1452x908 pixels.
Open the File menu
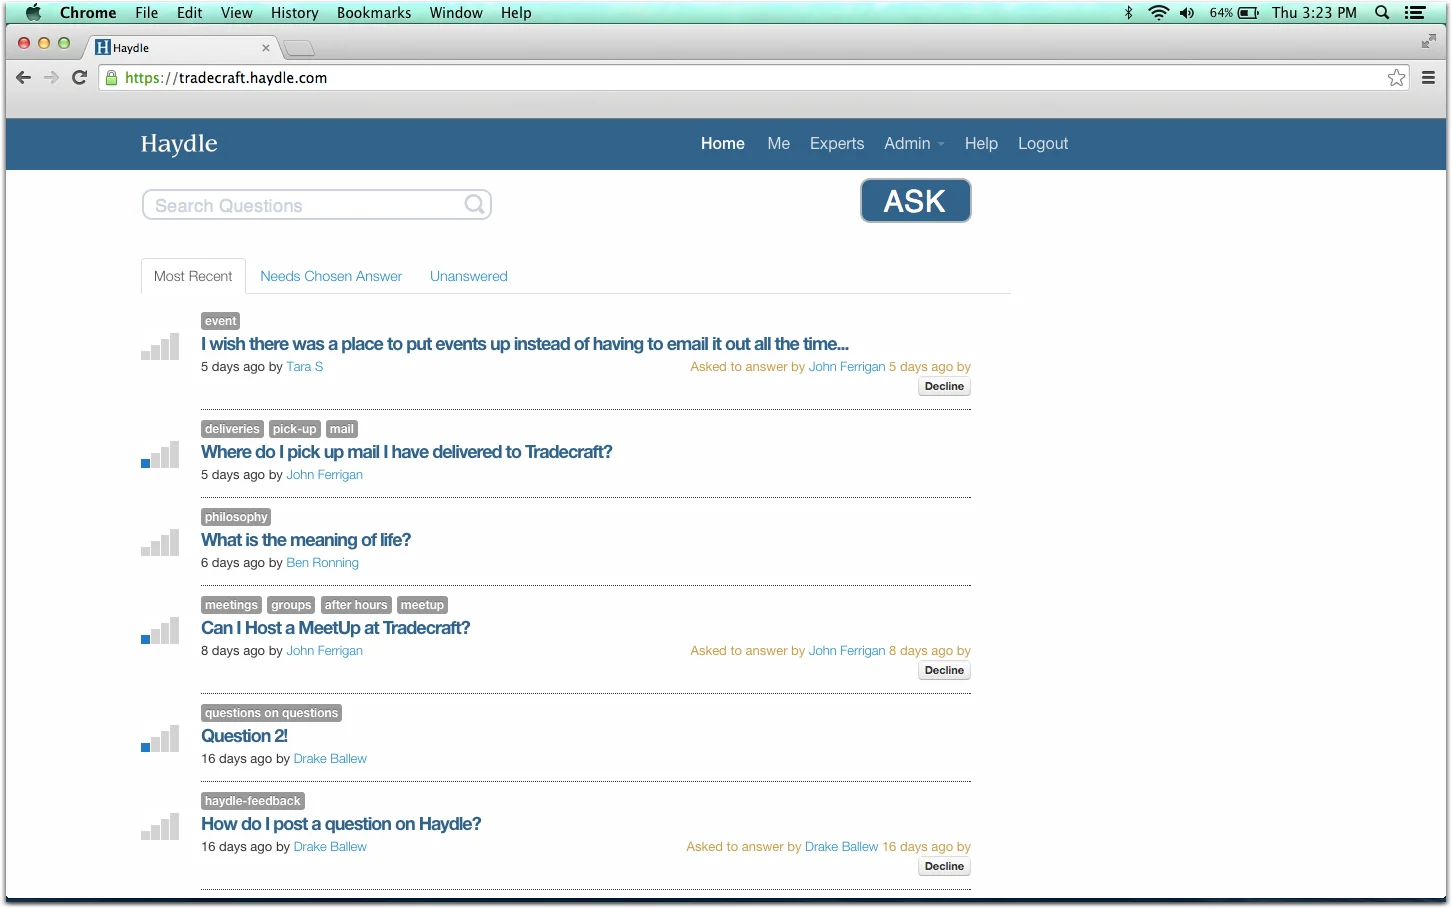[x=147, y=13]
